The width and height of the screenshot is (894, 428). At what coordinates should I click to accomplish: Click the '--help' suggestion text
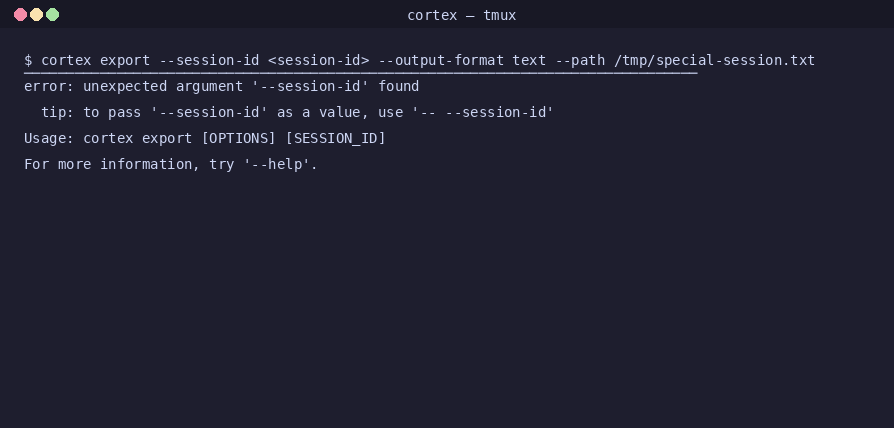tap(277, 165)
